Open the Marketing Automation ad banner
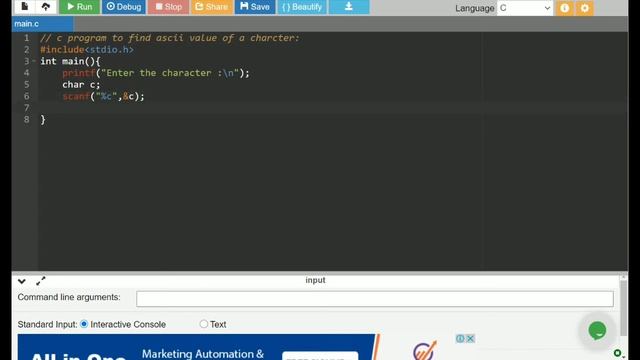The height and width of the screenshot is (360, 640). tap(198, 347)
